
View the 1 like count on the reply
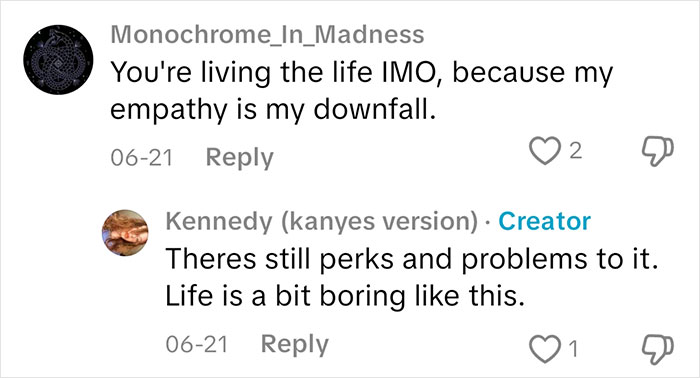(x=574, y=349)
